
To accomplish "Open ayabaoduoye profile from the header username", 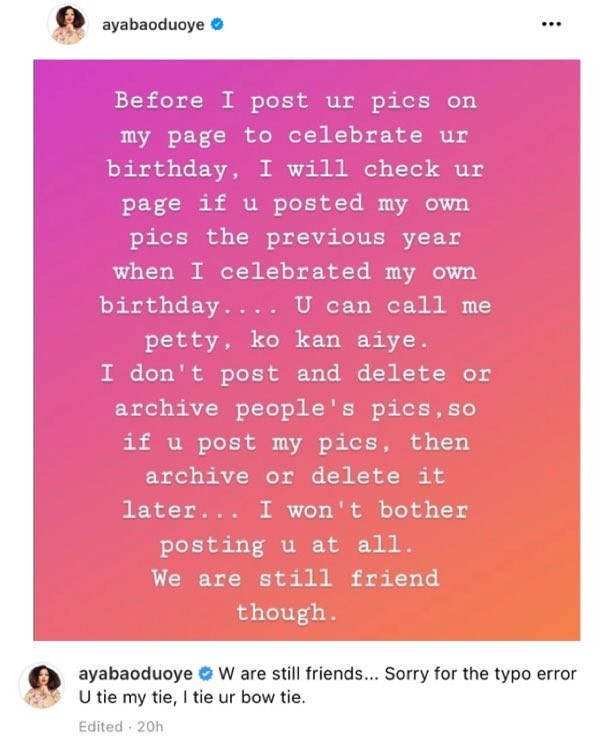I will pyautogui.click(x=155, y=26).
